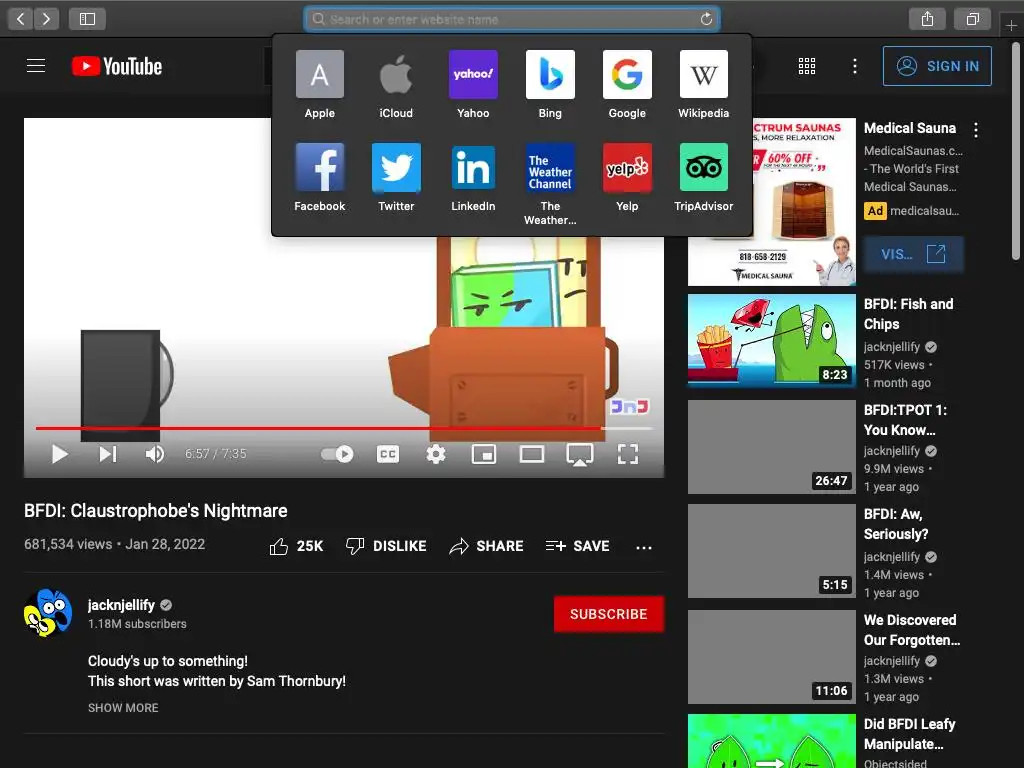This screenshot has width=1024, height=768.
Task: Toggle closed captions
Action: click(388, 454)
